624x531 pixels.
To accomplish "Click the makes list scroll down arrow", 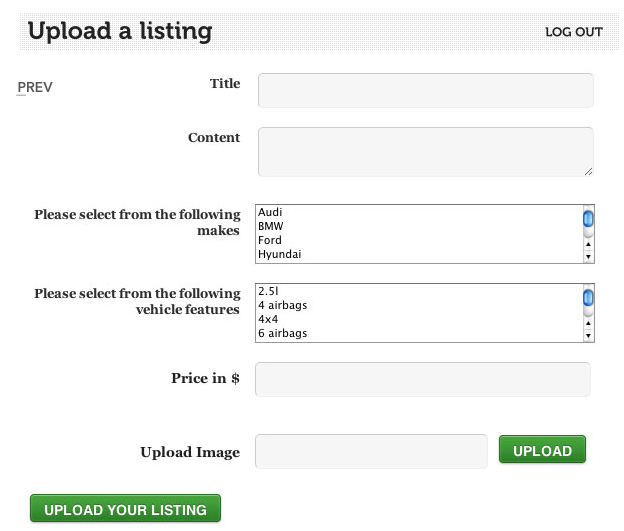I will pos(588,257).
